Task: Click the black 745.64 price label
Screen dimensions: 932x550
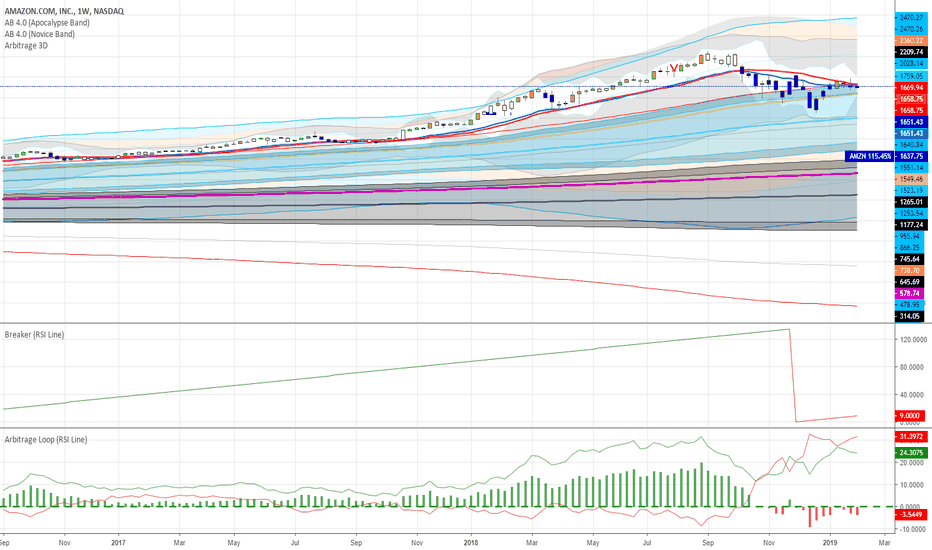Action: 910,259
